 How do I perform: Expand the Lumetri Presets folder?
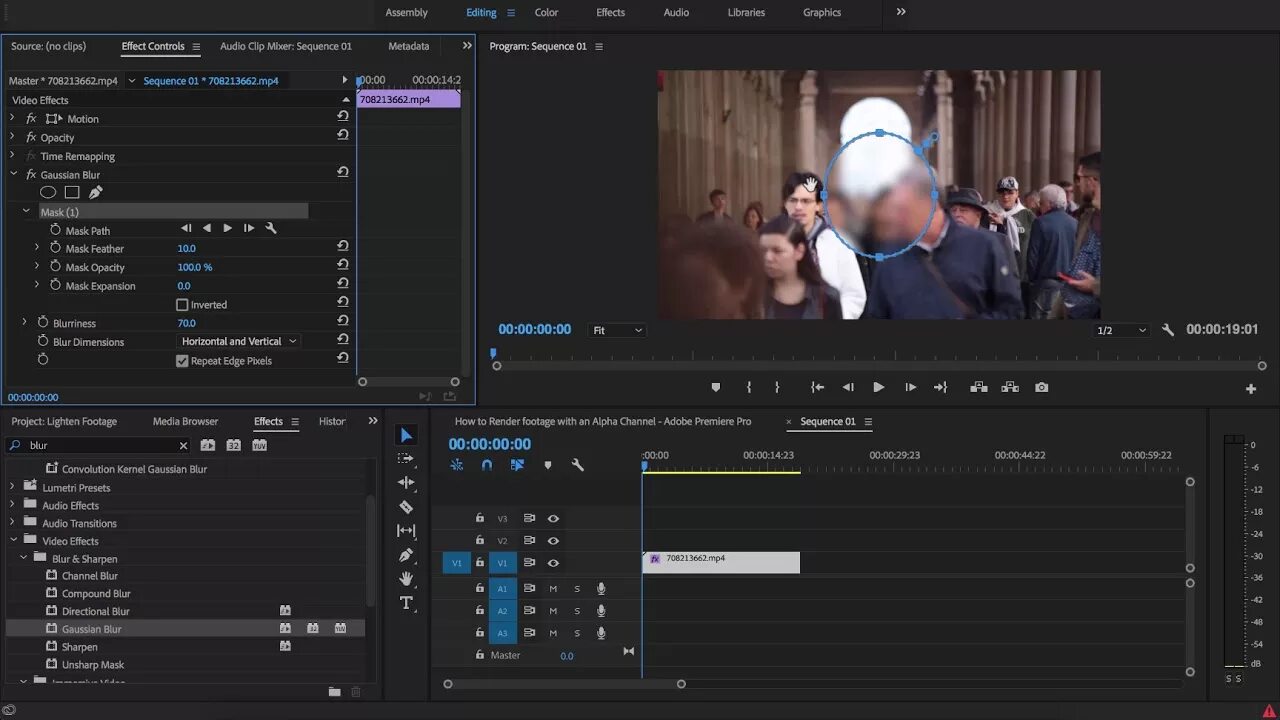(12, 488)
